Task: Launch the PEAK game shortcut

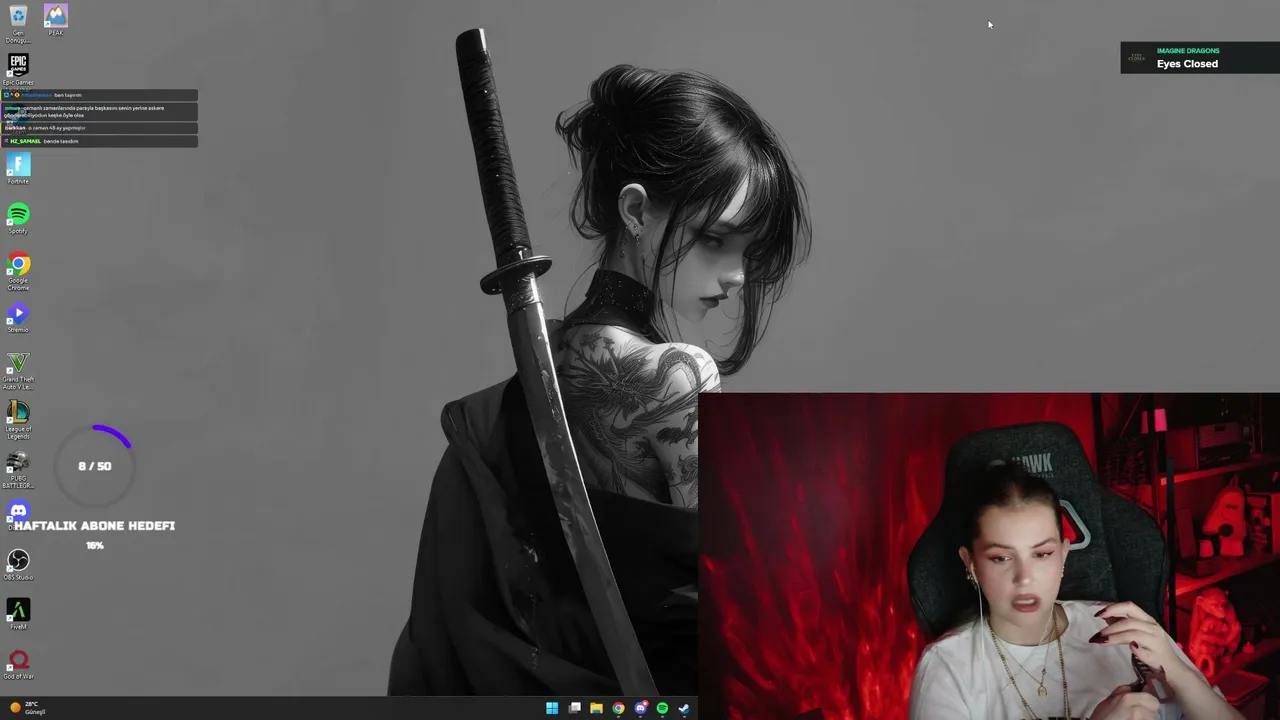Action: (55, 20)
